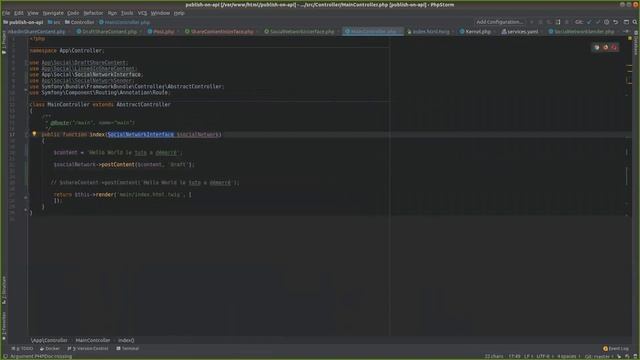This screenshot has height=360, width=640.
Task: Open the File menu
Action: pos(6,13)
